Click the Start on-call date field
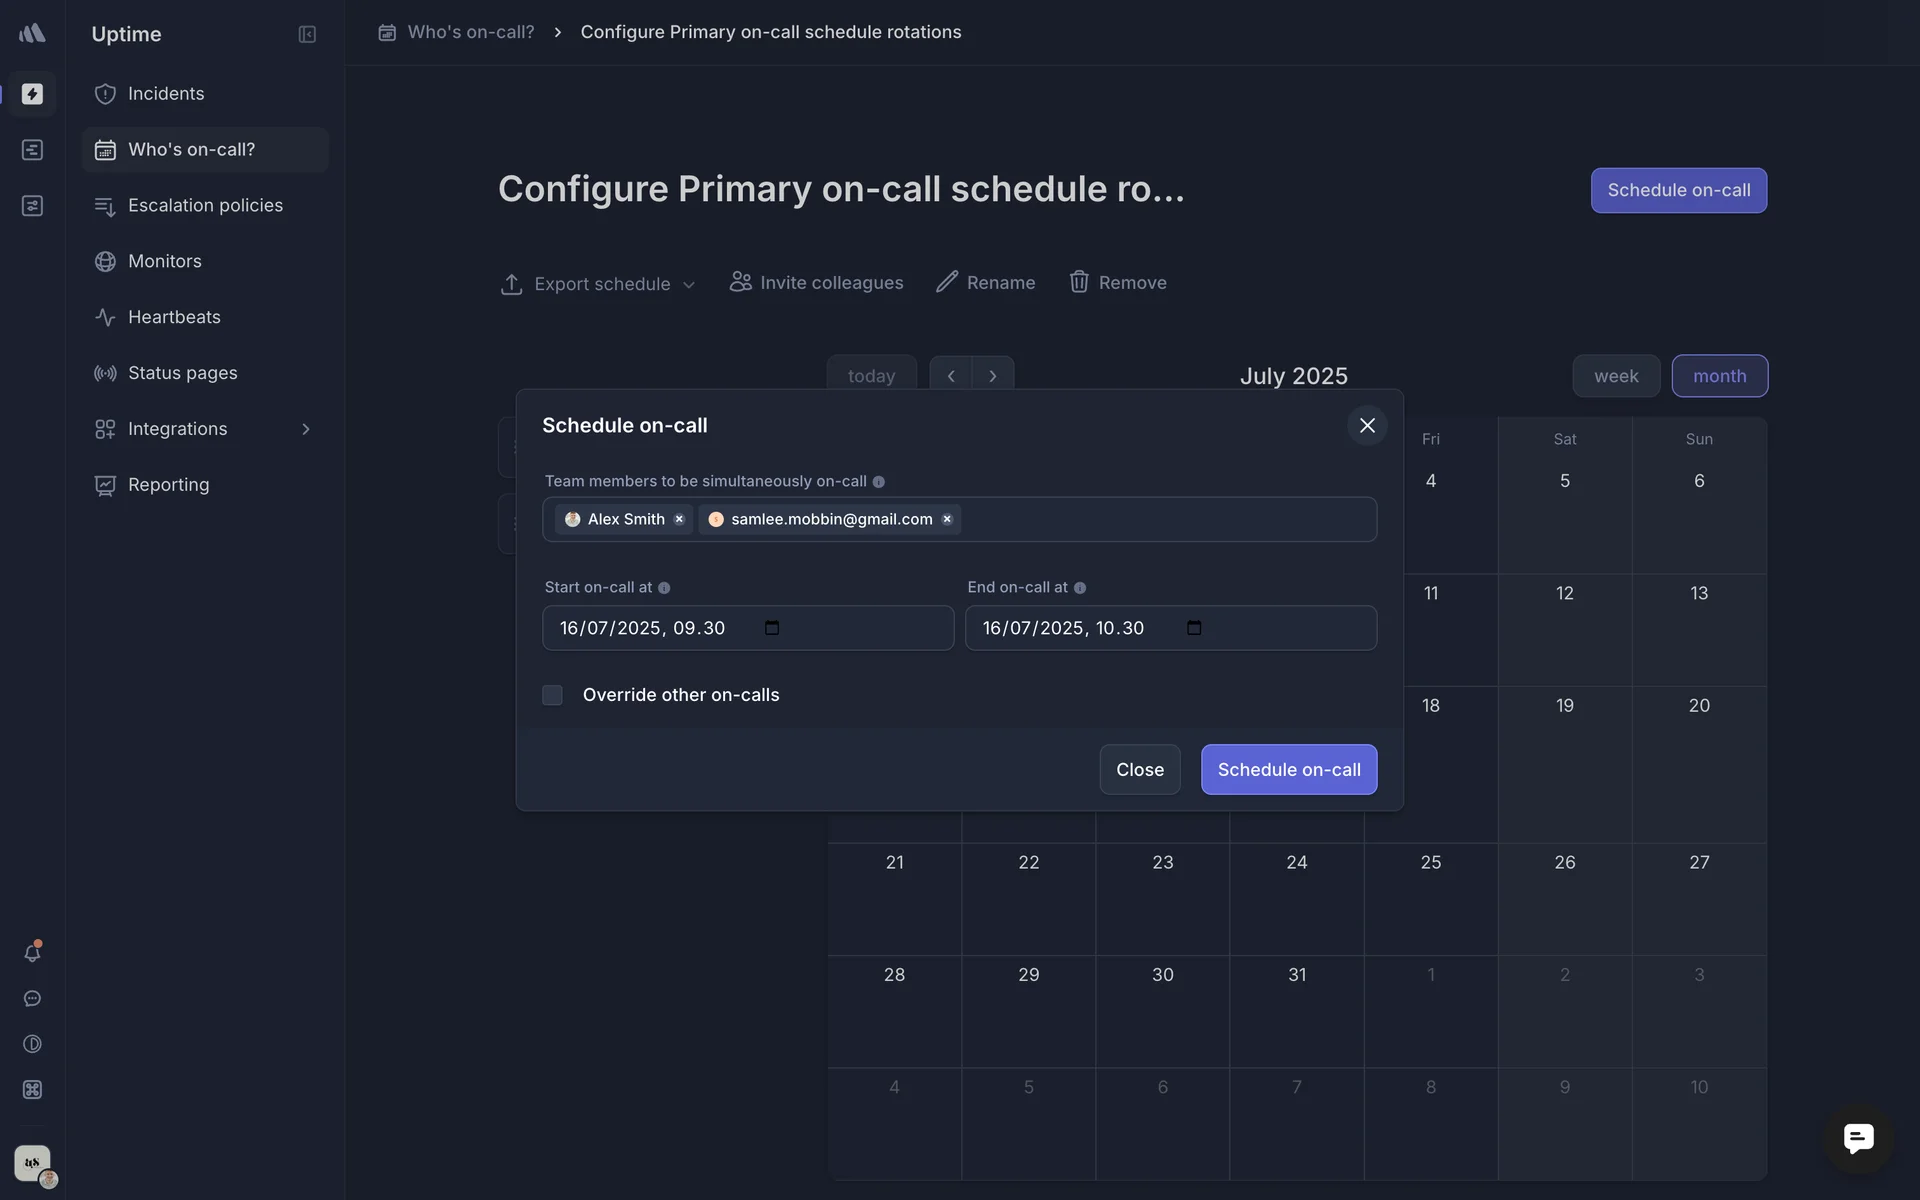This screenshot has height=1200, width=1920. pos(650,628)
